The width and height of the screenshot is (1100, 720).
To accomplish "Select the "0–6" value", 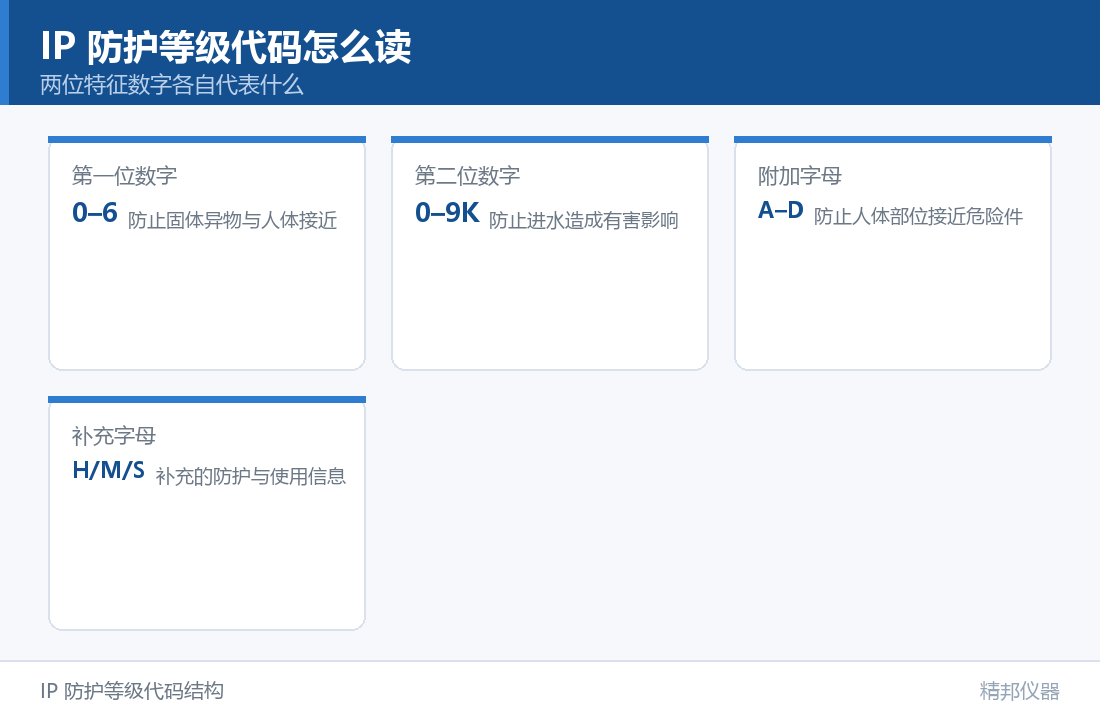I will (95, 212).
